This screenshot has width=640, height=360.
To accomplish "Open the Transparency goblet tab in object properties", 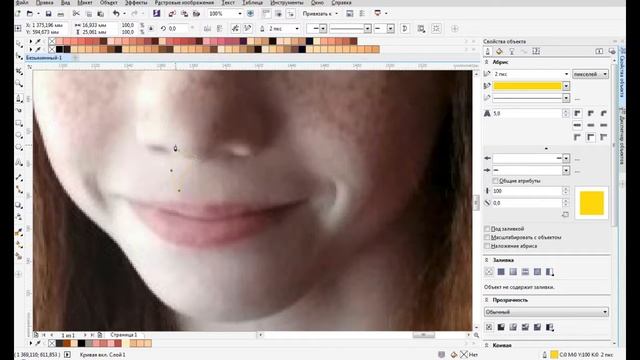I will (511, 51).
